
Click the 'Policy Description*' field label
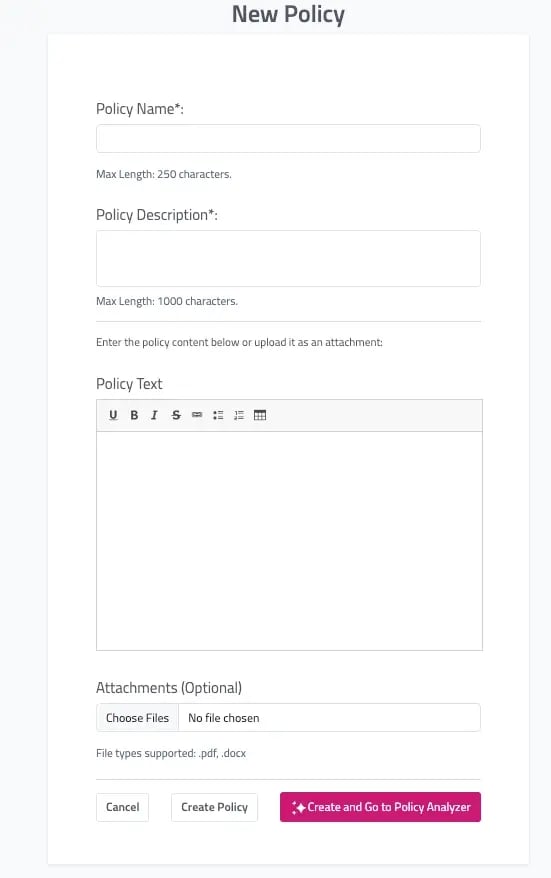click(x=157, y=215)
